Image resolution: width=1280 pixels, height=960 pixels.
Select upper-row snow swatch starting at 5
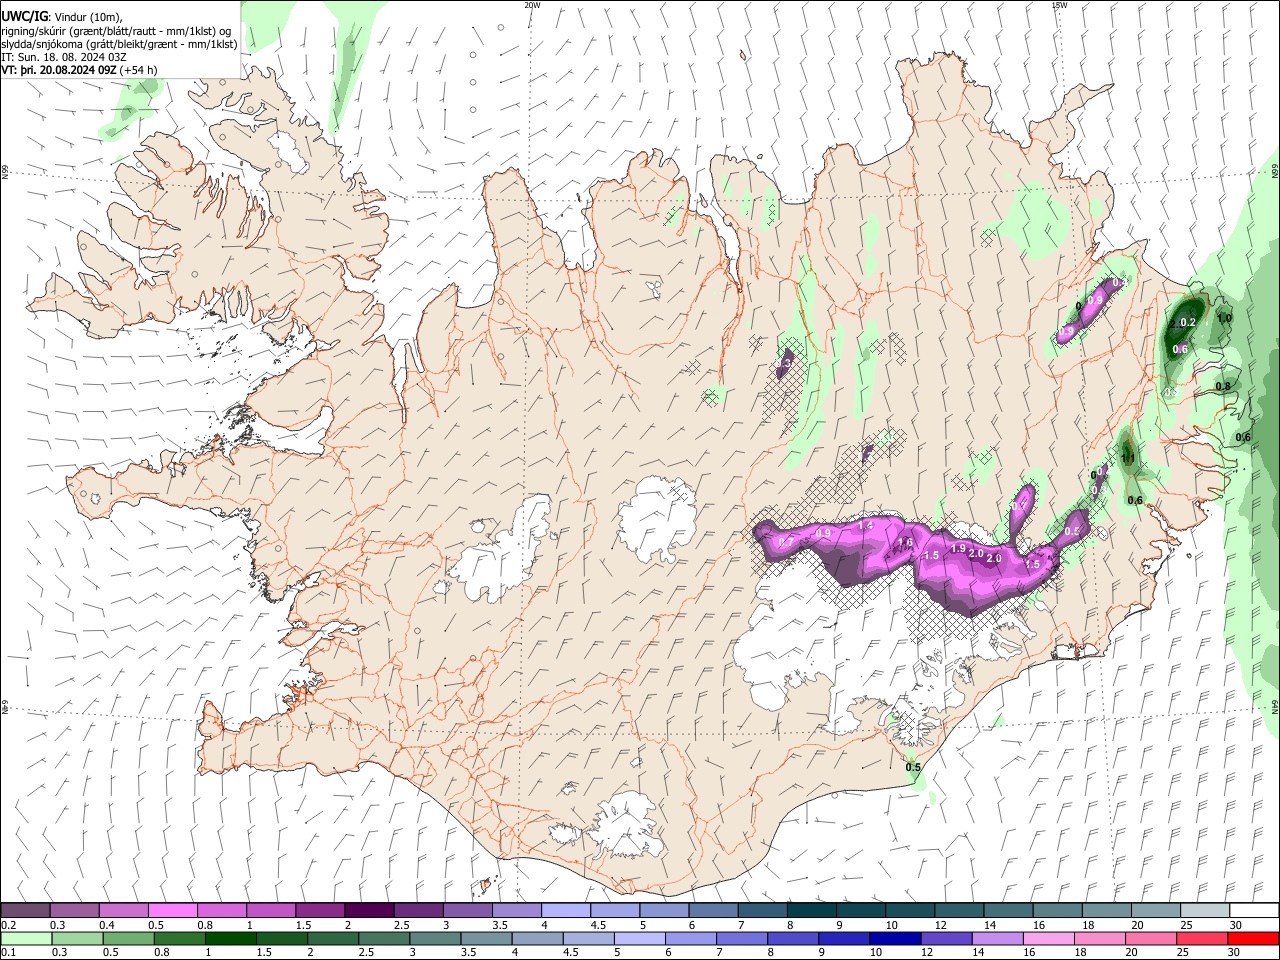[664, 910]
